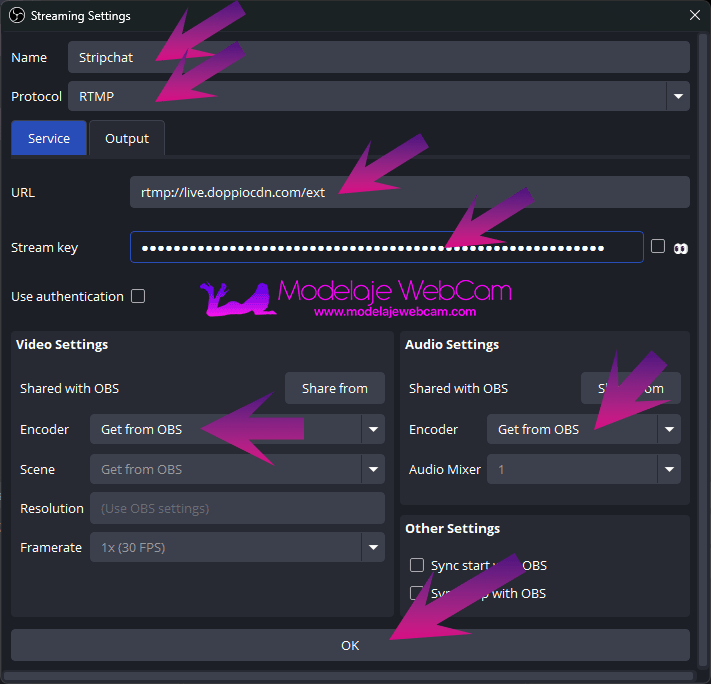
Task: Click the Streaming Settings title text
Action: pyautogui.click(x=80, y=16)
